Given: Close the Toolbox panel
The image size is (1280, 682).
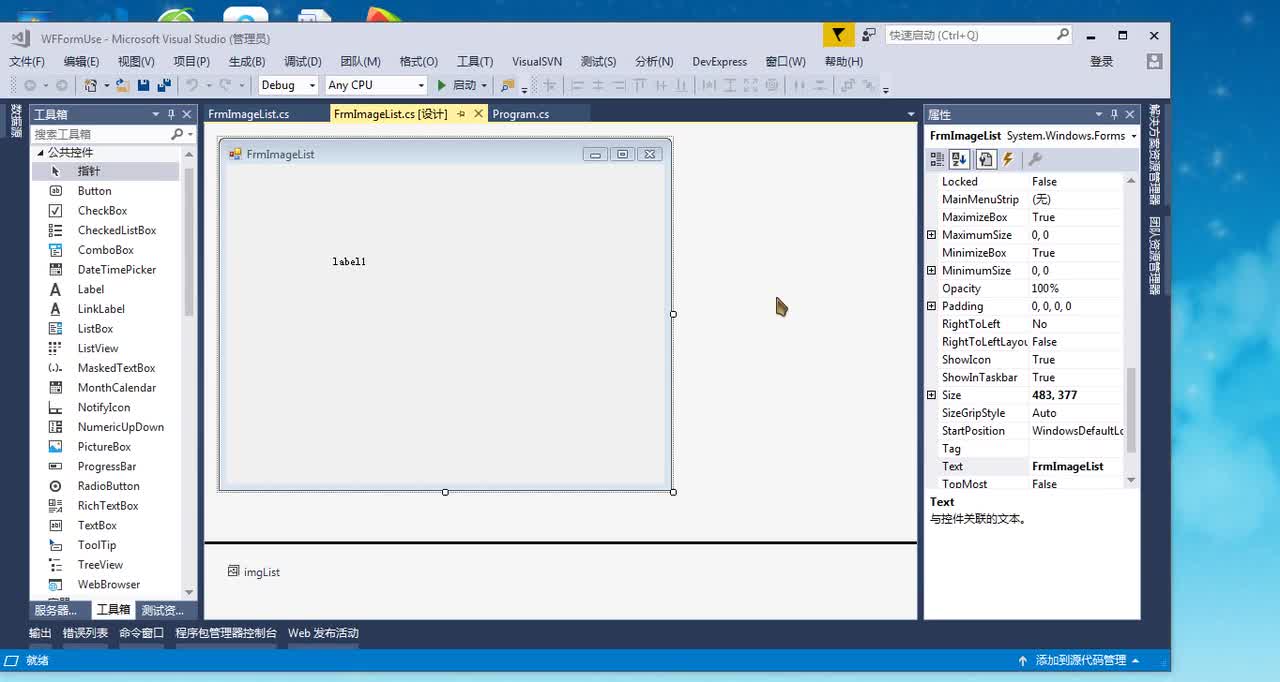Looking at the screenshot, I should 187,114.
